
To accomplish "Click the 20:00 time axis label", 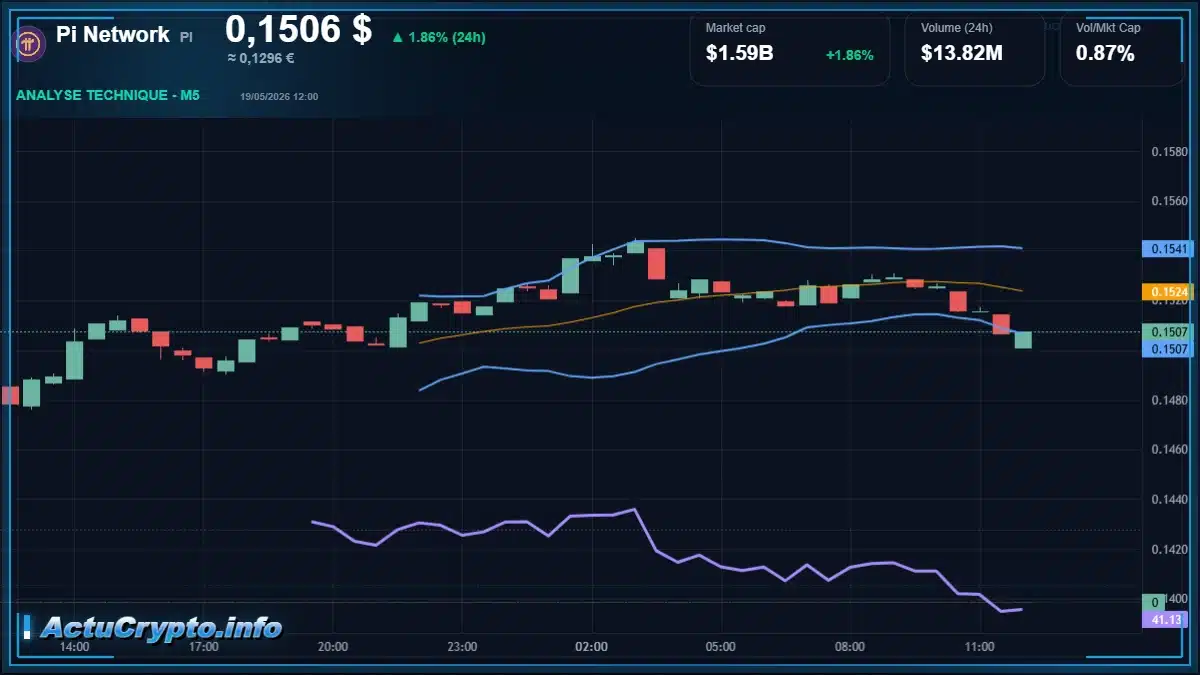I will [x=333, y=647].
